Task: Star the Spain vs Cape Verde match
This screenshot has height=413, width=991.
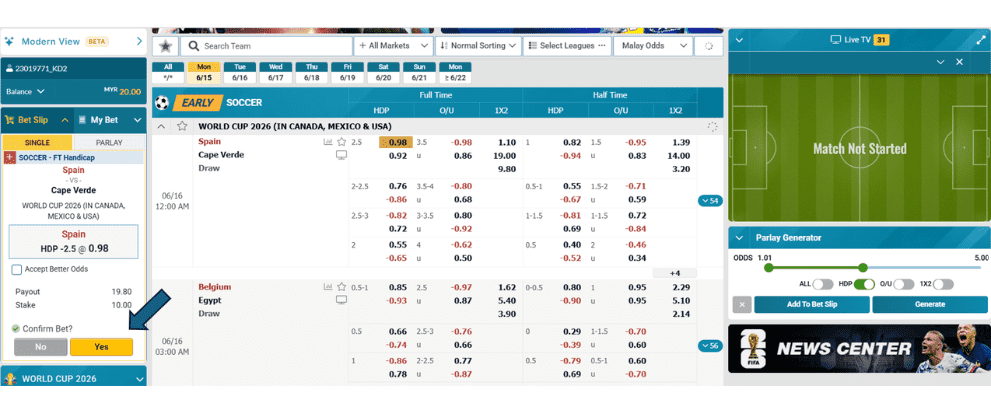Action: pos(341,142)
